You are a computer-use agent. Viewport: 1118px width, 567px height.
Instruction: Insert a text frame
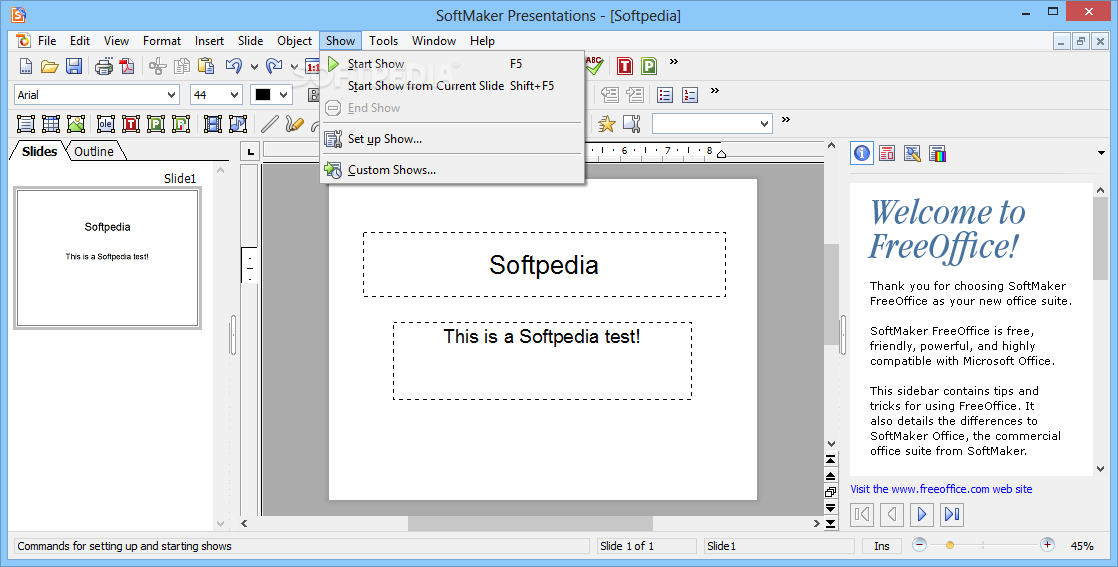26,124
